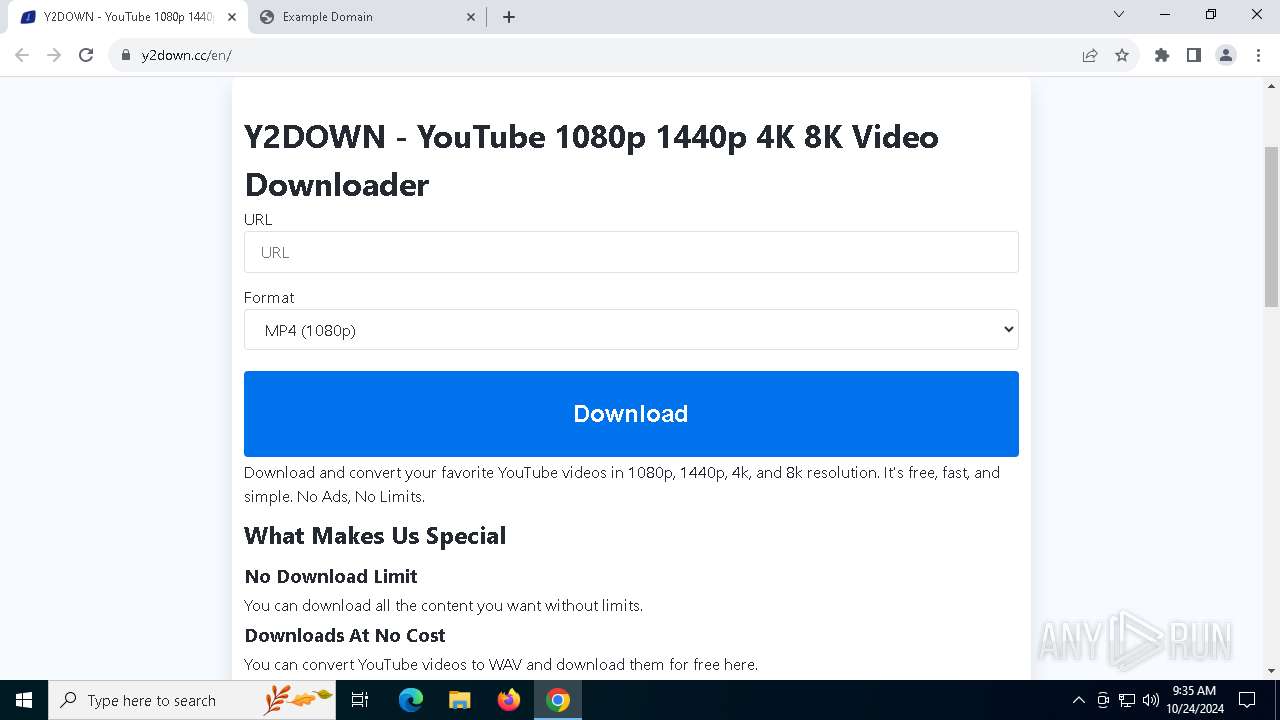Open Chrome's three-dot menu
1280x720 pixels.
tap(1258, 55)
